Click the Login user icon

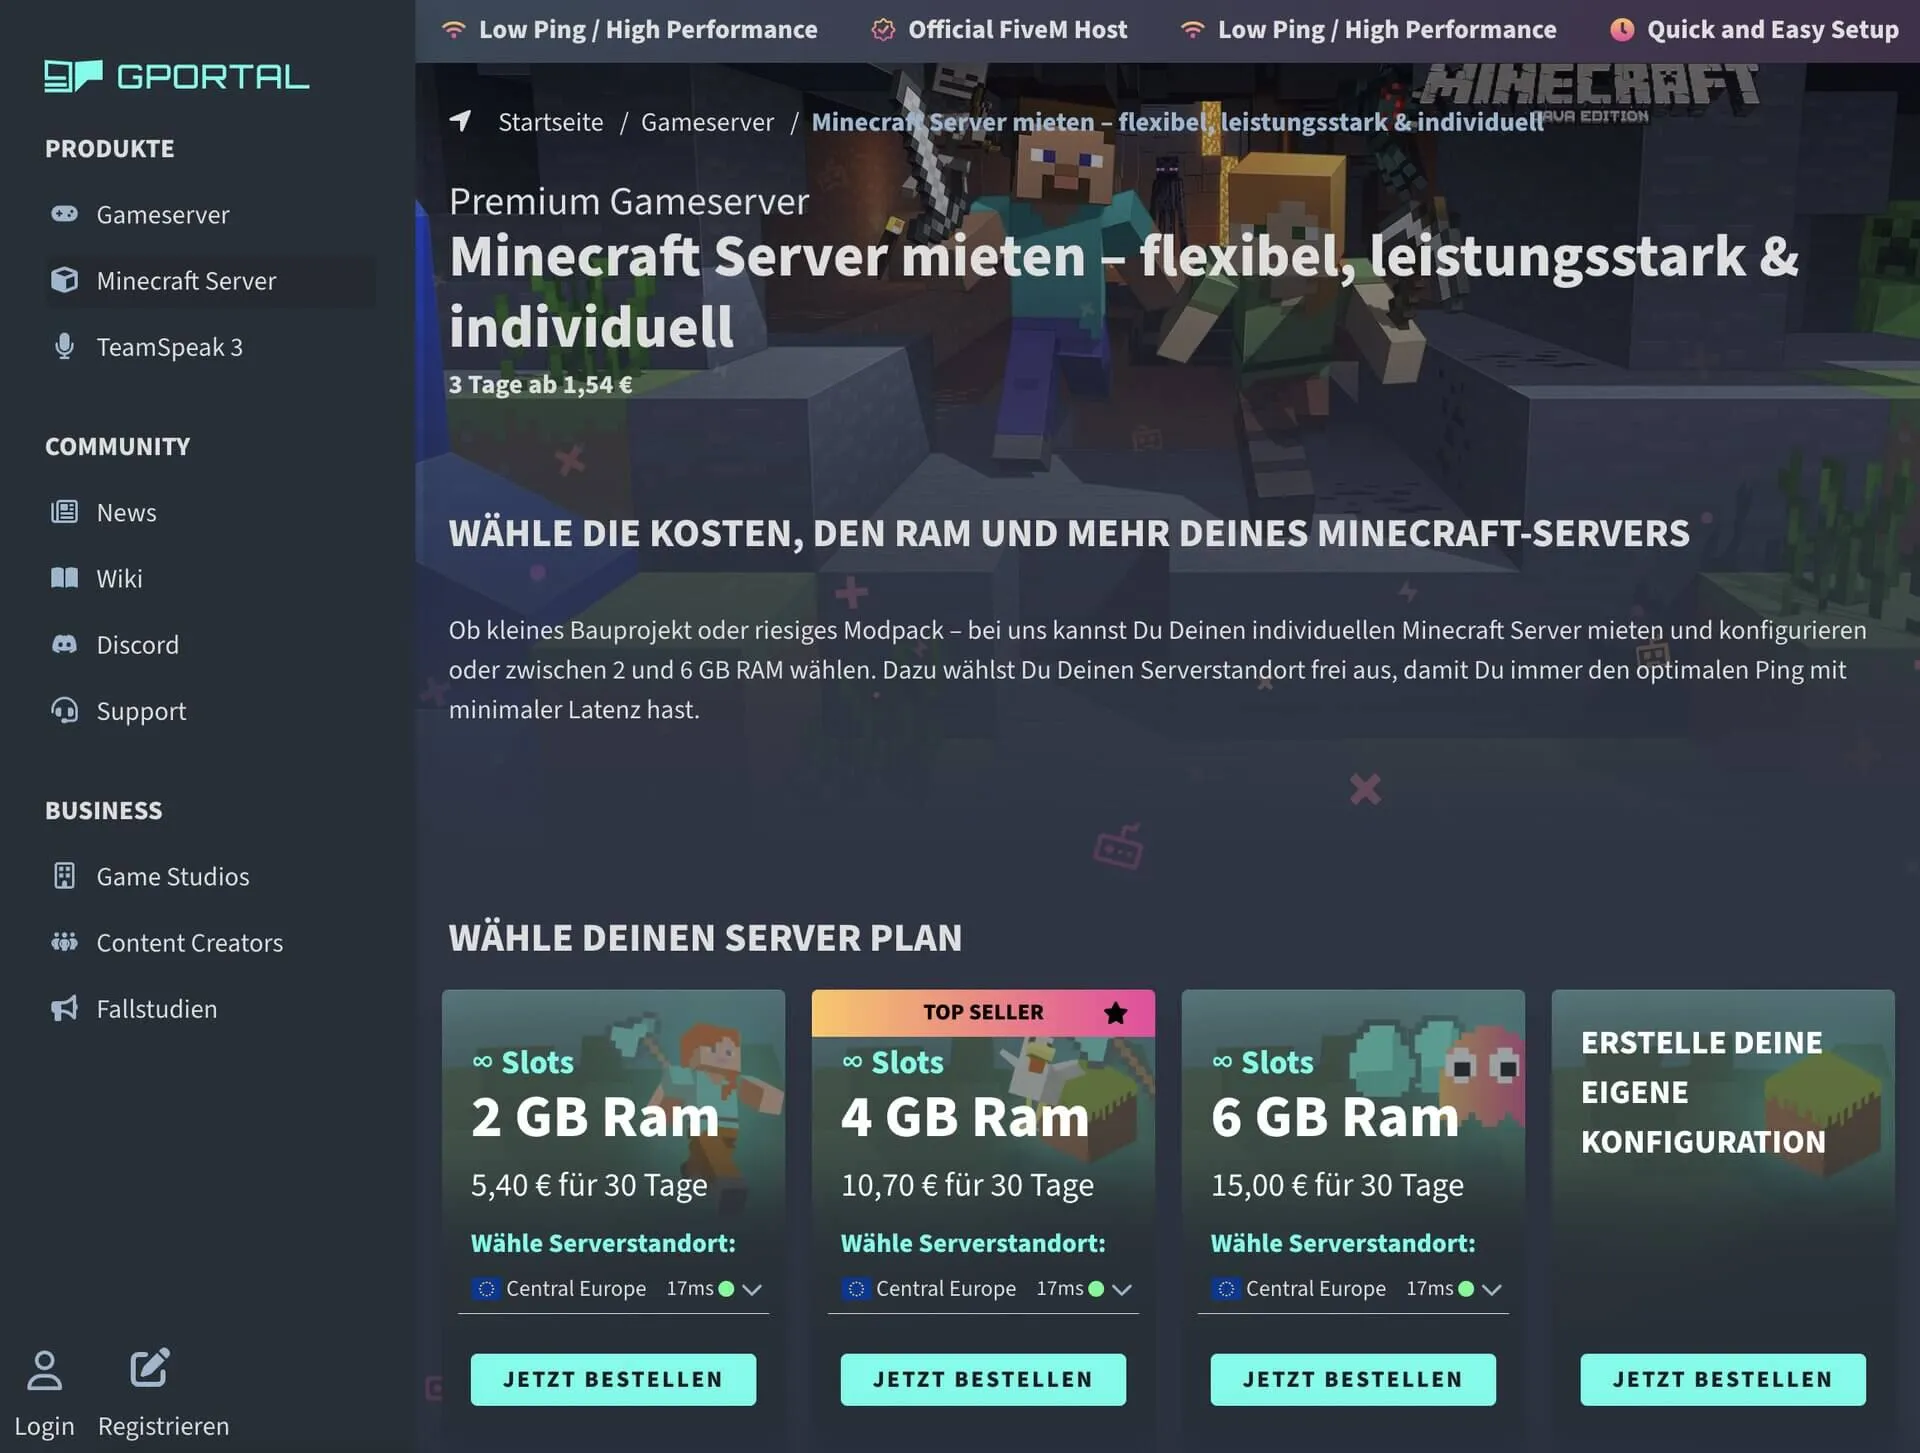[x=44, y=1370]
